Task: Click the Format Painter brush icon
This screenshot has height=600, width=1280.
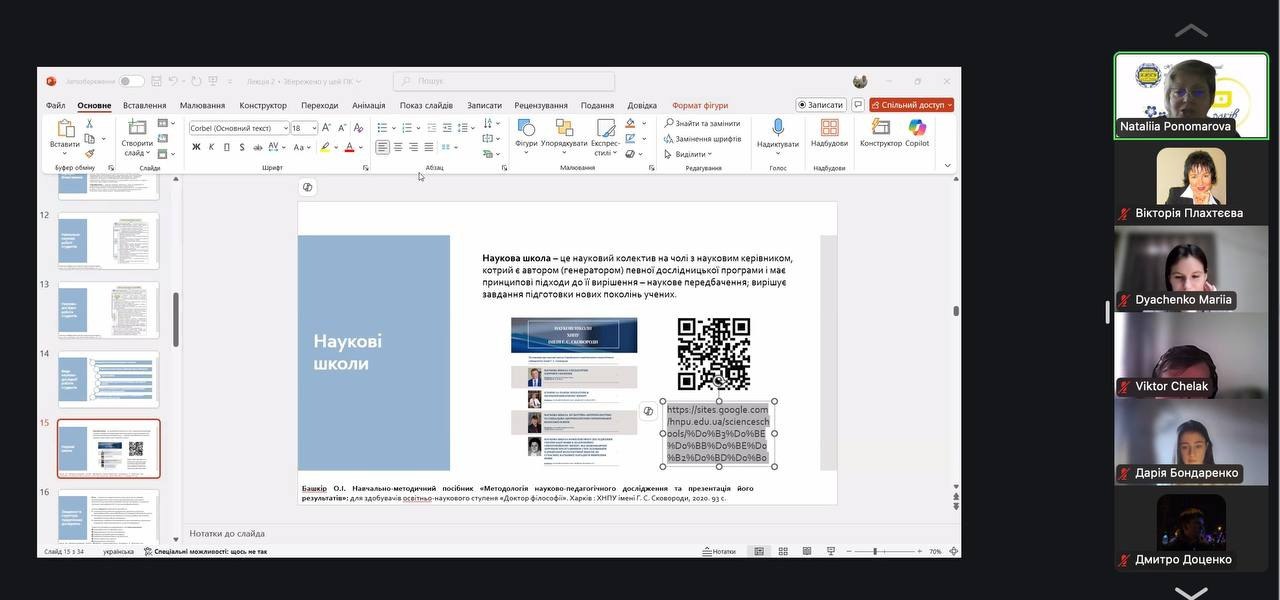Action: coord(89,154)
